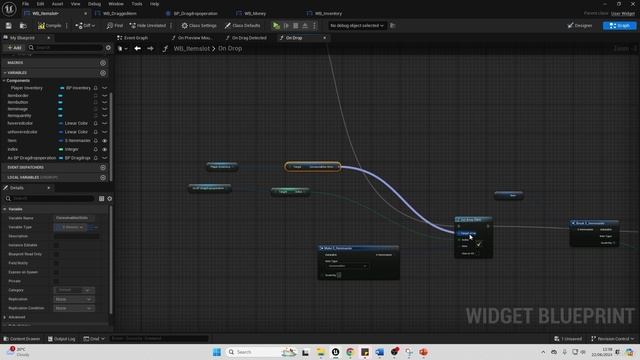Image resolution: width=640 pixels, height=360 pixels.
Task: Collapse the Components category
Action: (x=4, y=81)
